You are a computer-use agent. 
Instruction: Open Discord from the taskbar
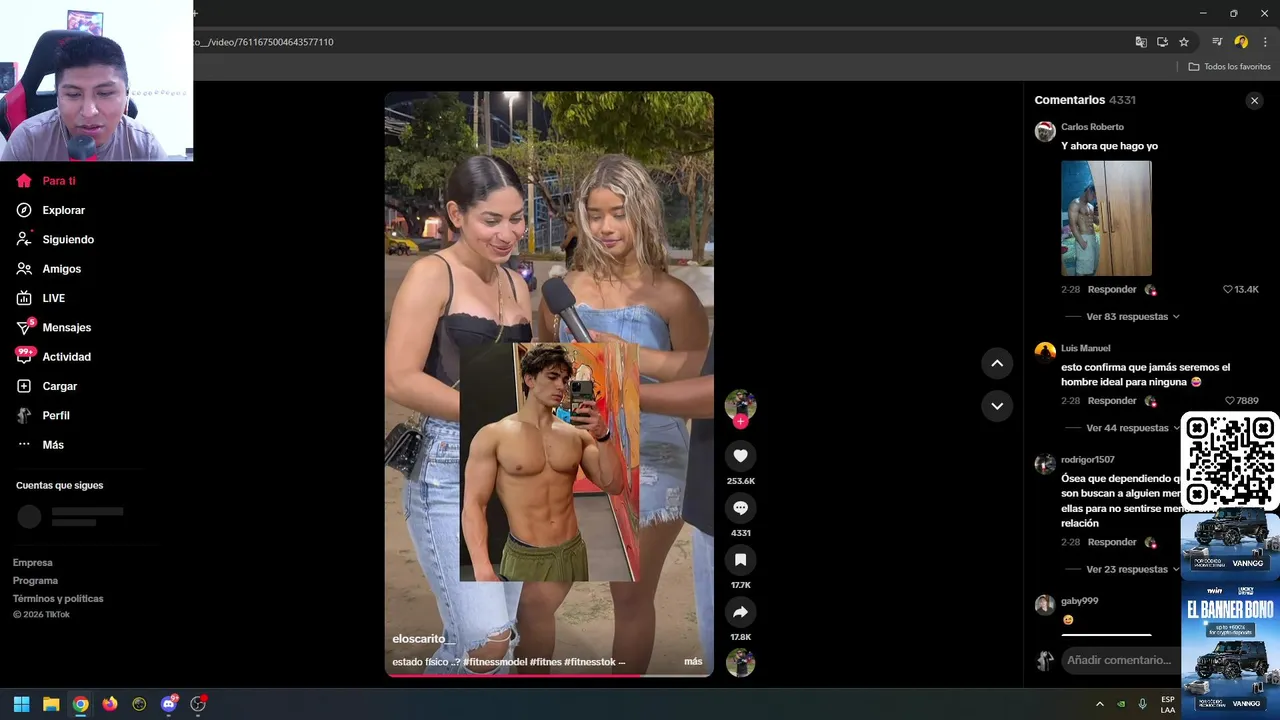tap(169, 704)
